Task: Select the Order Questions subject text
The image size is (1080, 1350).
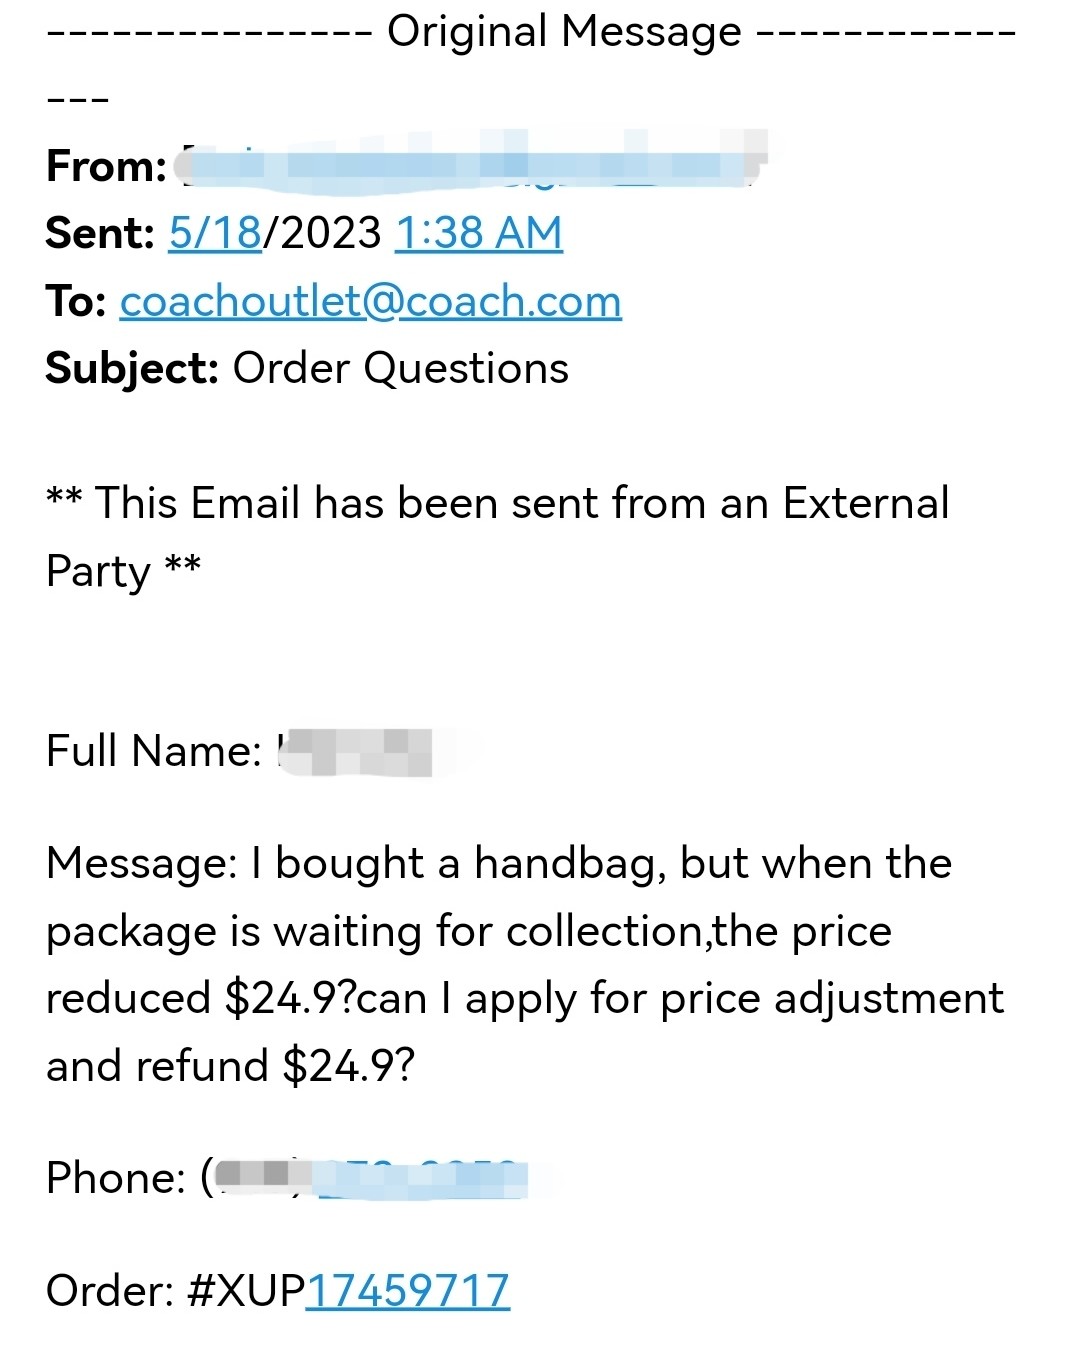Action: [401, 368]
